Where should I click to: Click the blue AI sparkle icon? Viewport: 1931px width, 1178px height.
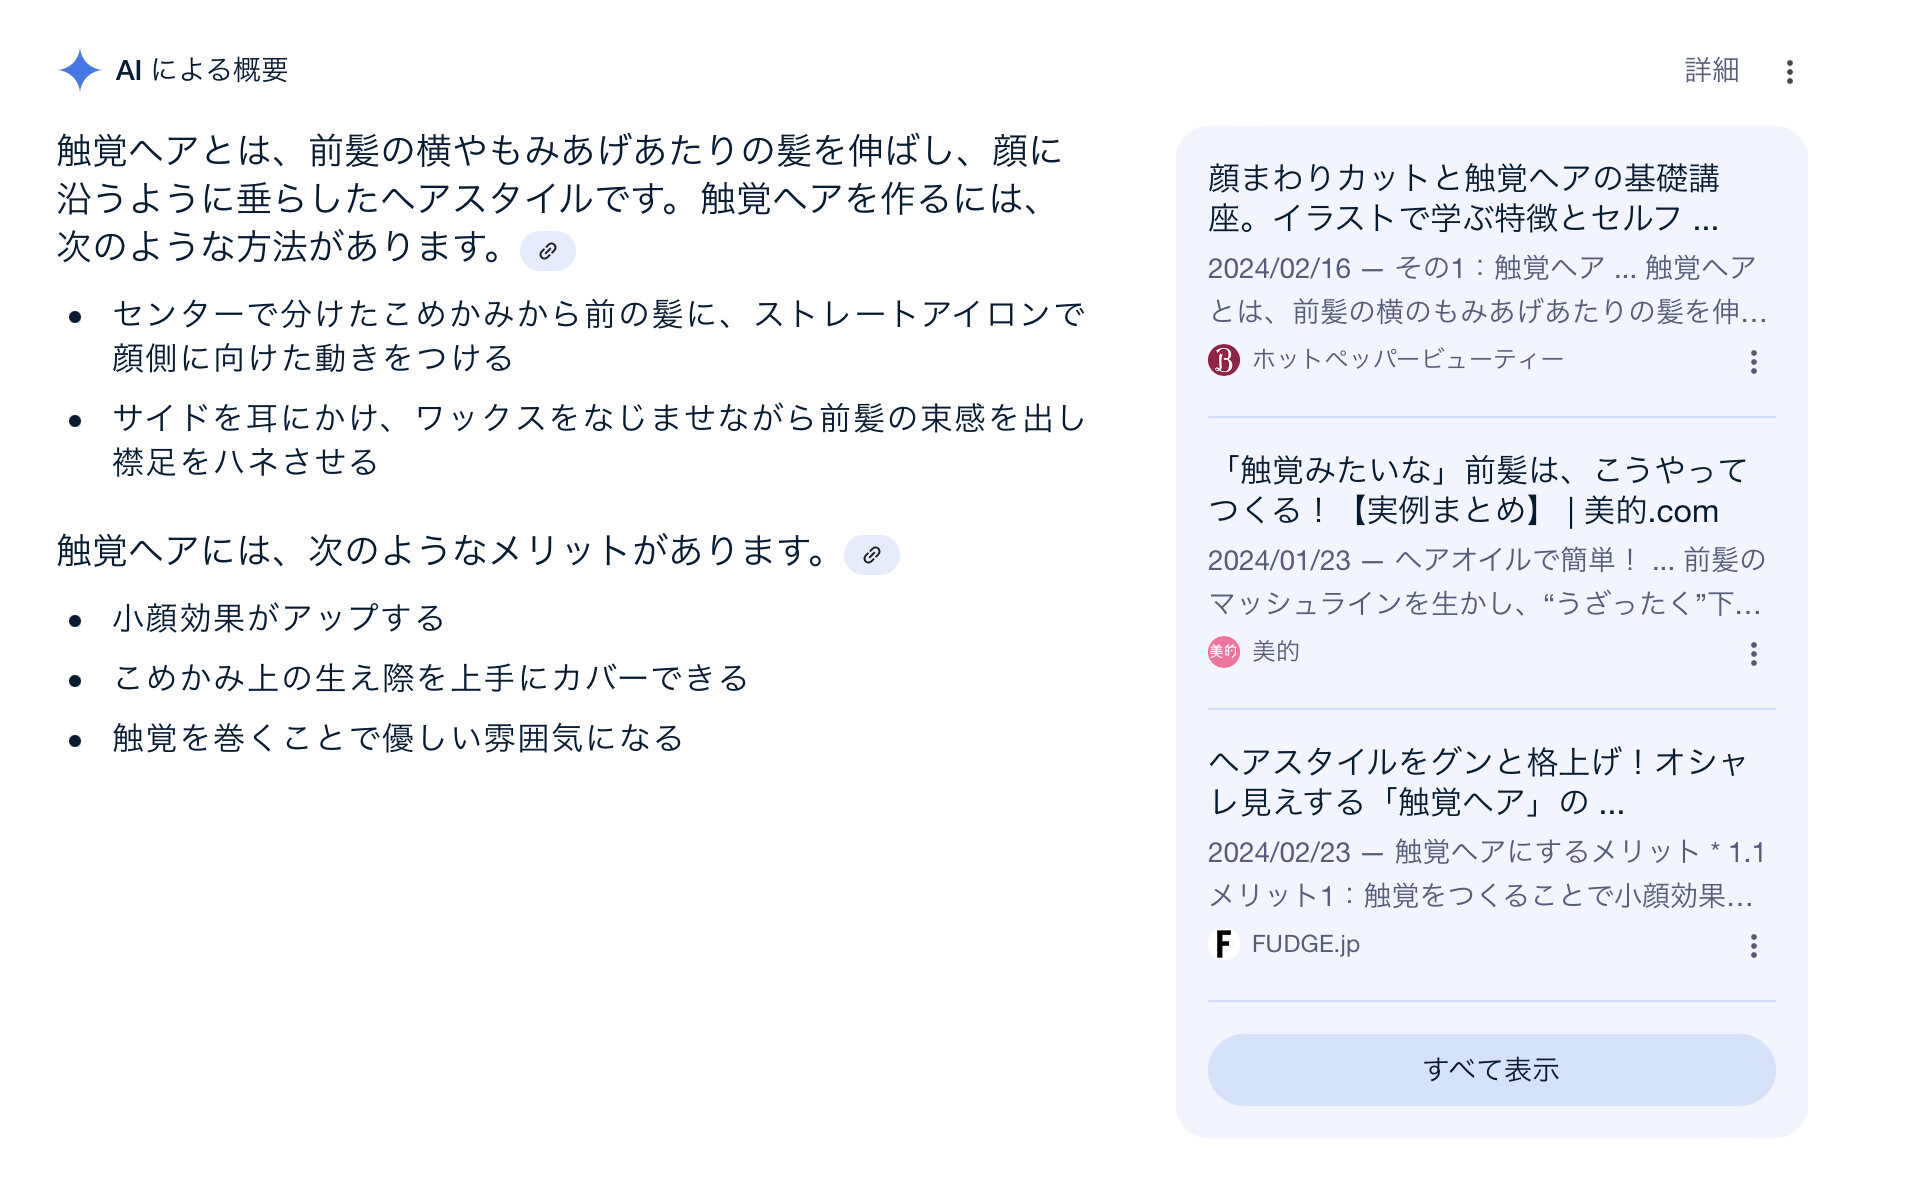coord(79,70)
